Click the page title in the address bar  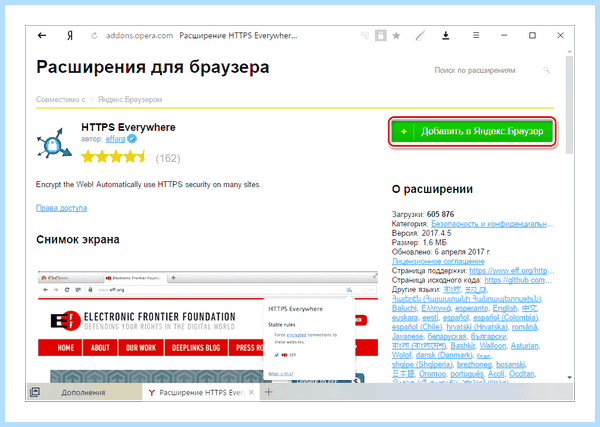click(238, 36)
